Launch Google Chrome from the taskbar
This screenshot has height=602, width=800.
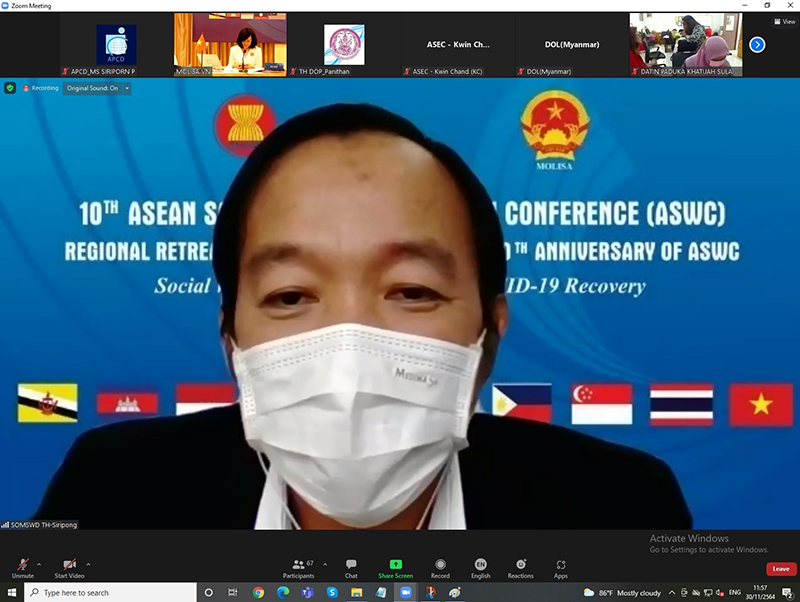click(x=259, y=592)
